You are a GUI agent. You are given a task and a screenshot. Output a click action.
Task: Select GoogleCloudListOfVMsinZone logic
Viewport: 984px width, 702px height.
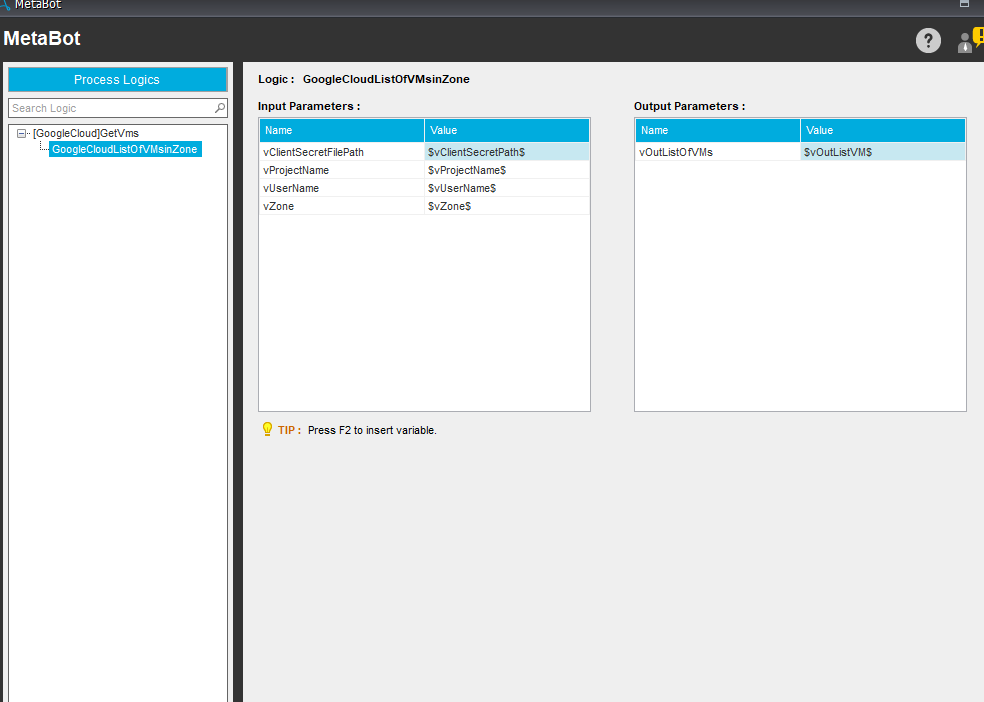[x=125, y=149]
